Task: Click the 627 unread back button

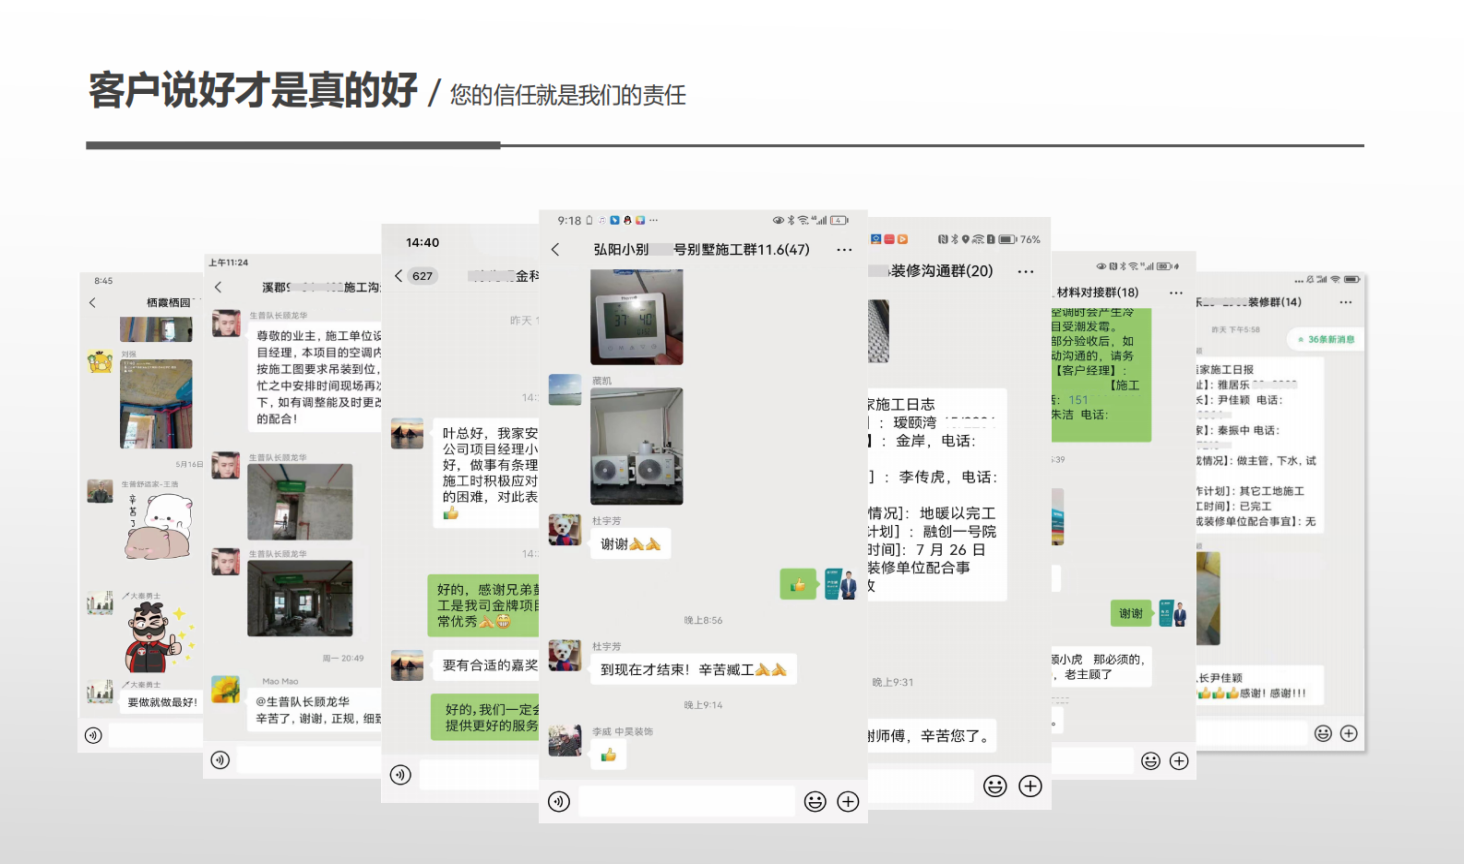Action: coord(416,276)
